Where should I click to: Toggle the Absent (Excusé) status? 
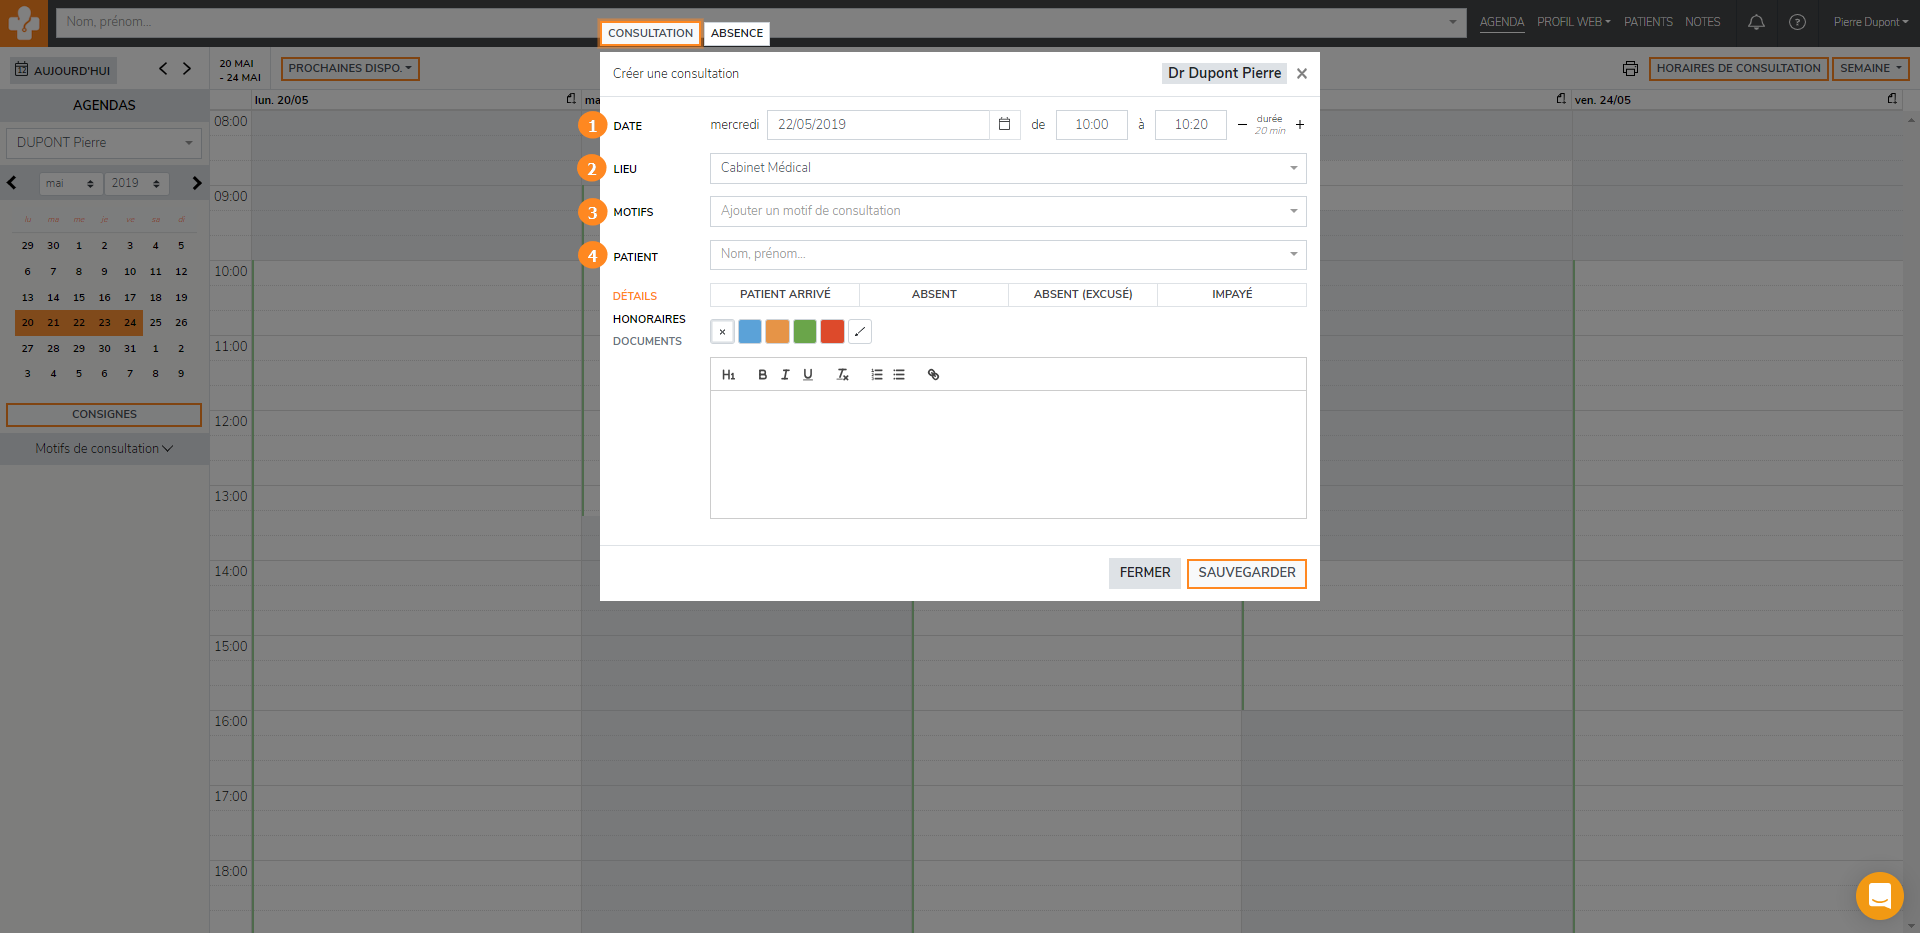1082,295
